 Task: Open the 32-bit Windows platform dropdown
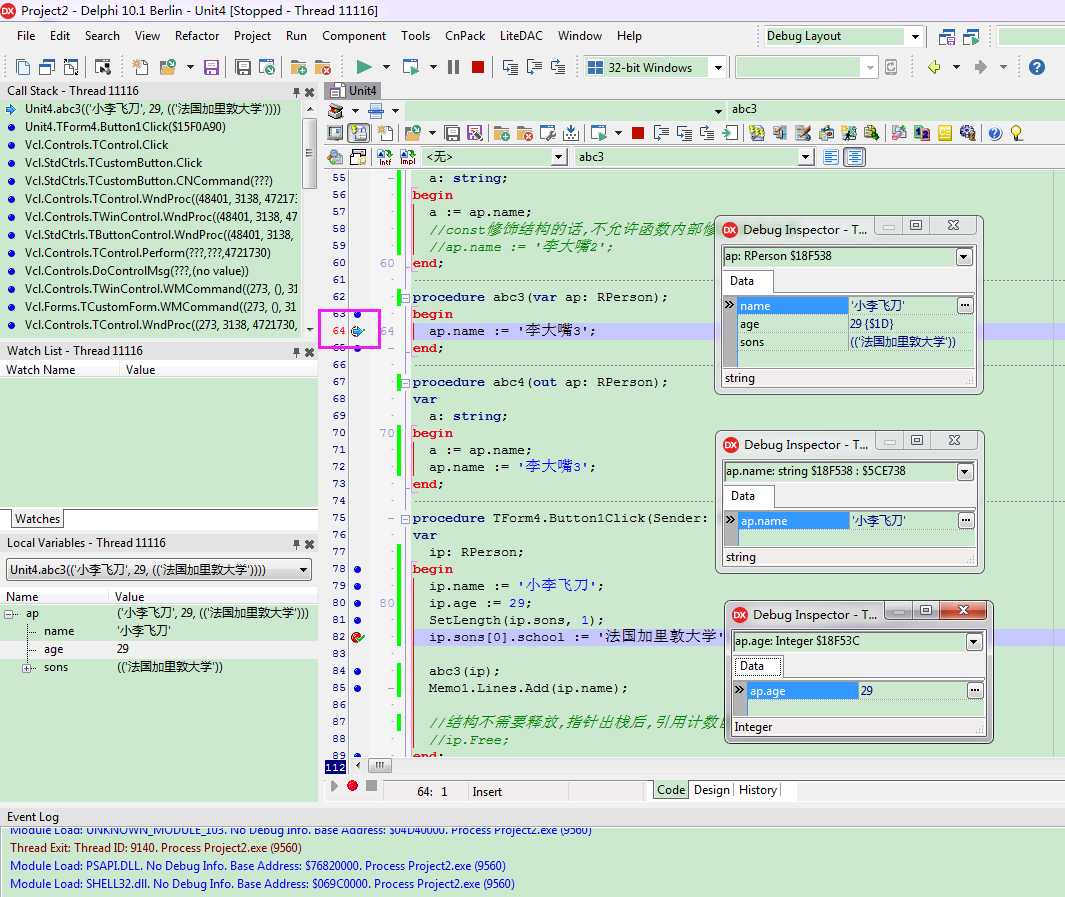(x=718, y=67)
